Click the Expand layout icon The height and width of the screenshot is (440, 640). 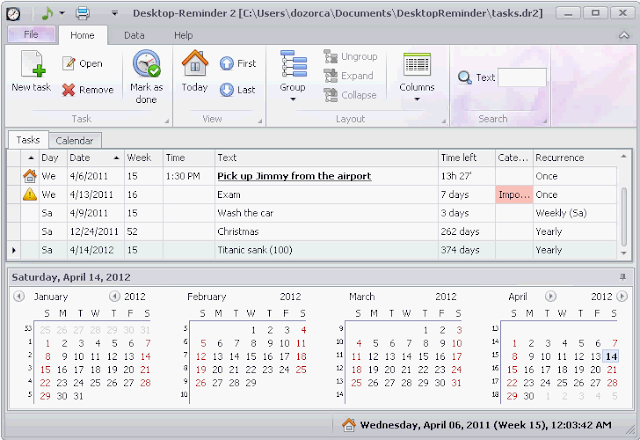click(x=330, y=76)
